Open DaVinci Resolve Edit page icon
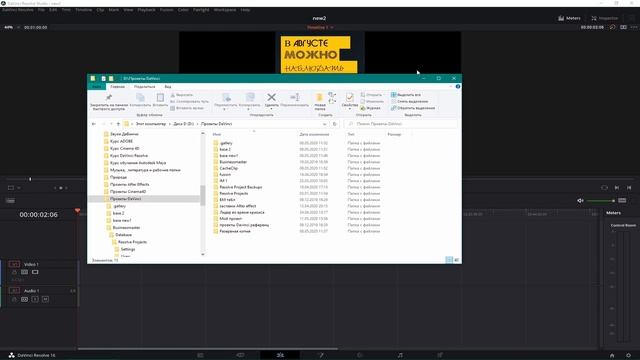640x360 pixels. tap(280, 355)
